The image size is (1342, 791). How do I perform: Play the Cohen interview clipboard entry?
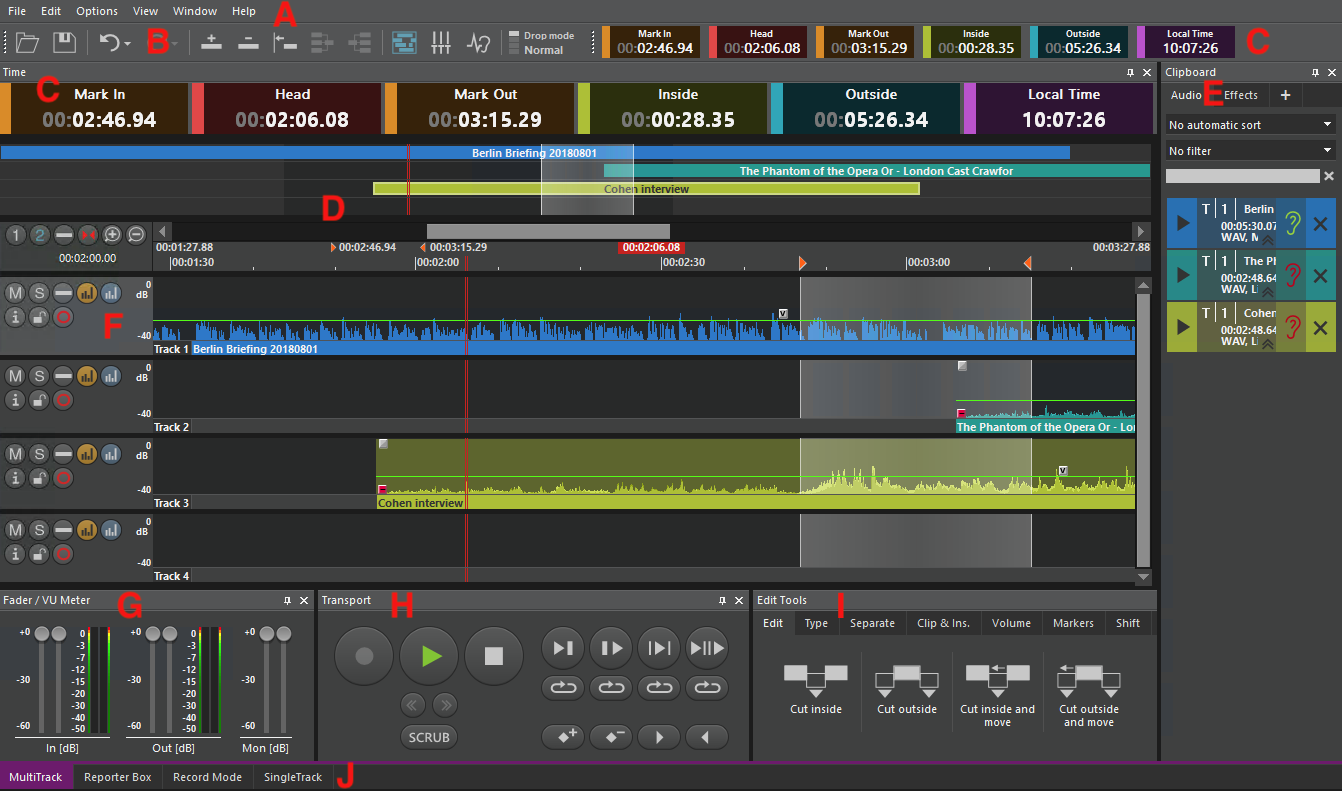[1182, 327]
